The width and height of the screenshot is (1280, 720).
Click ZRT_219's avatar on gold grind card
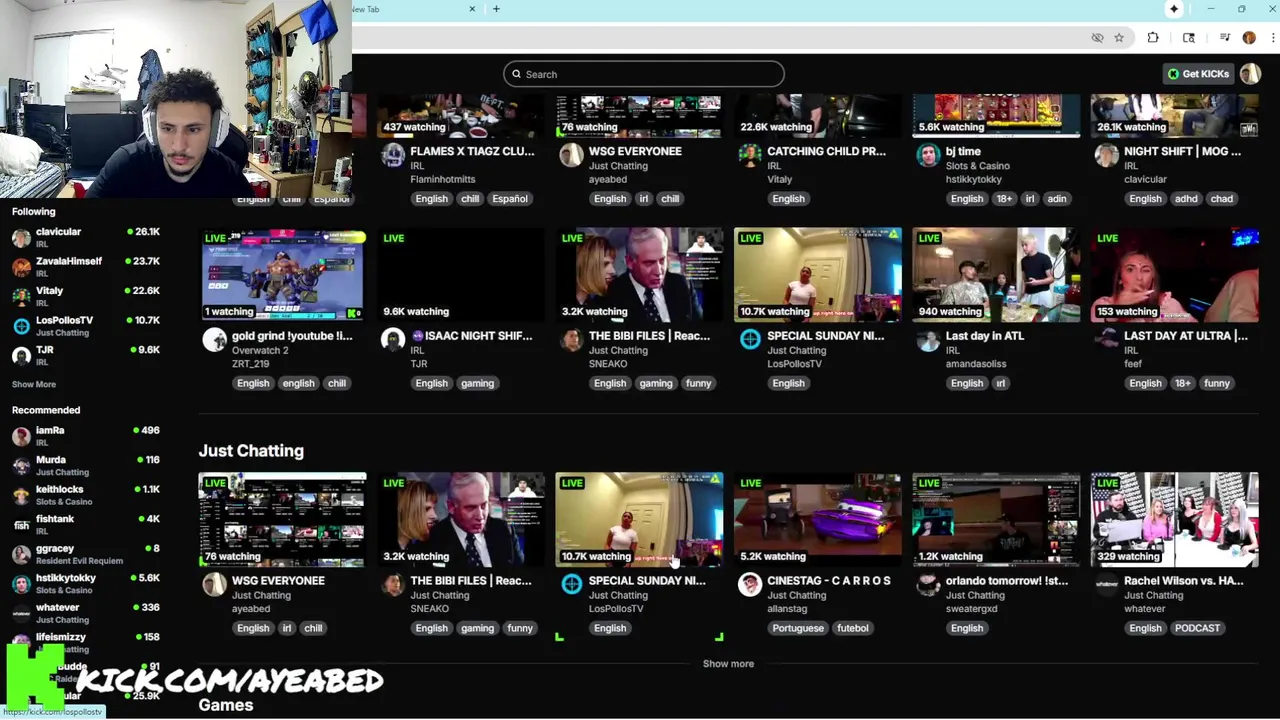[214, 340]
